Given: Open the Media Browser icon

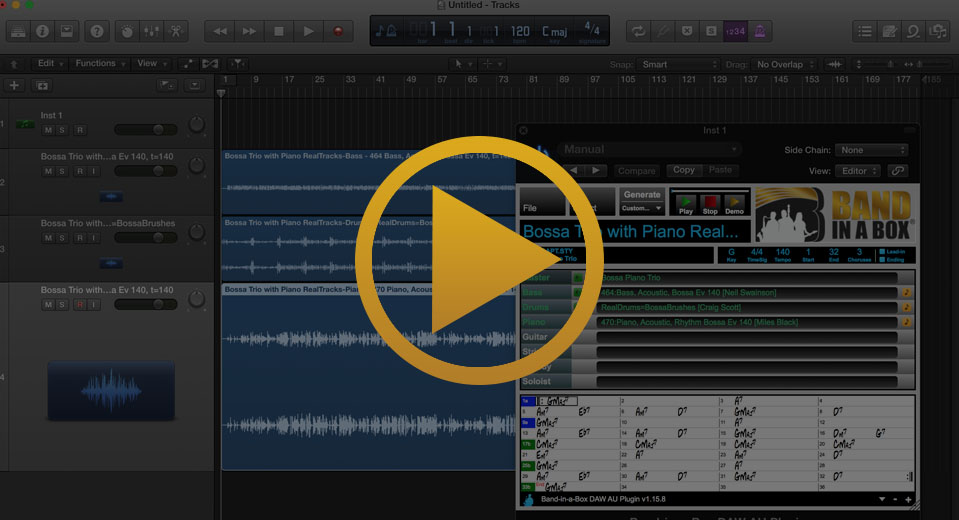Looking at the screenshot, I should click(x=938, y=31).
